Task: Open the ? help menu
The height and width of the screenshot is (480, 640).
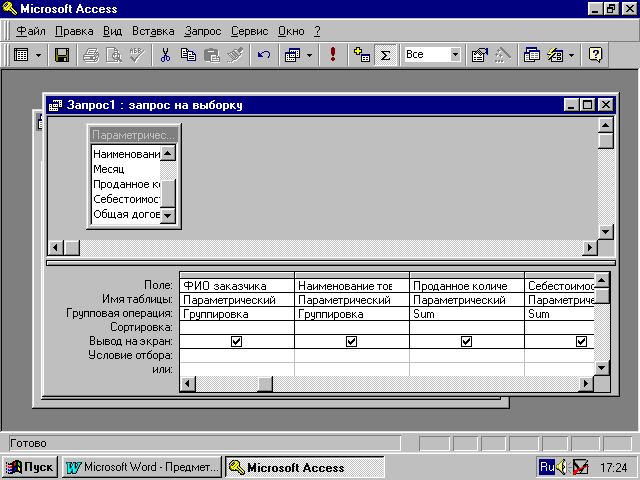Action: 318,31
